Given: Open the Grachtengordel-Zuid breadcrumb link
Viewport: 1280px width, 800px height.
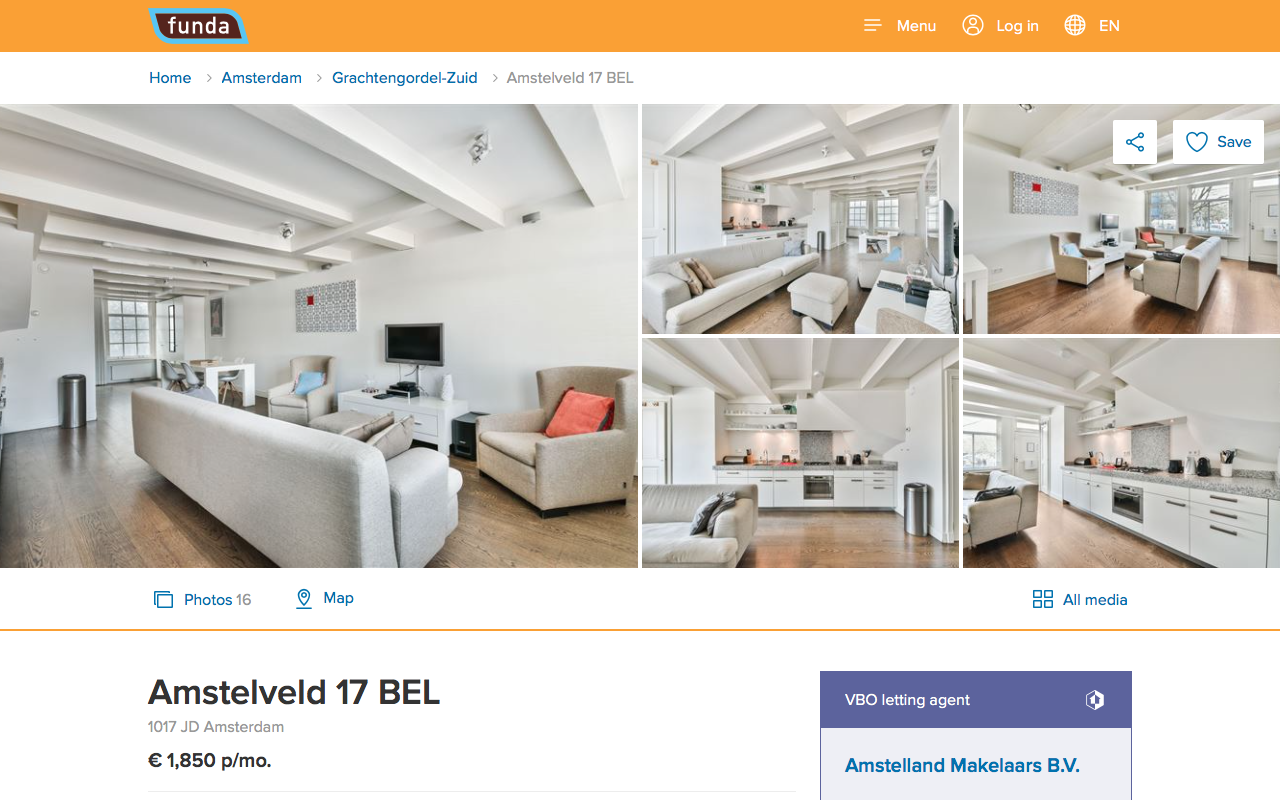Looking at the screenshot, I should tap(405, 78).
